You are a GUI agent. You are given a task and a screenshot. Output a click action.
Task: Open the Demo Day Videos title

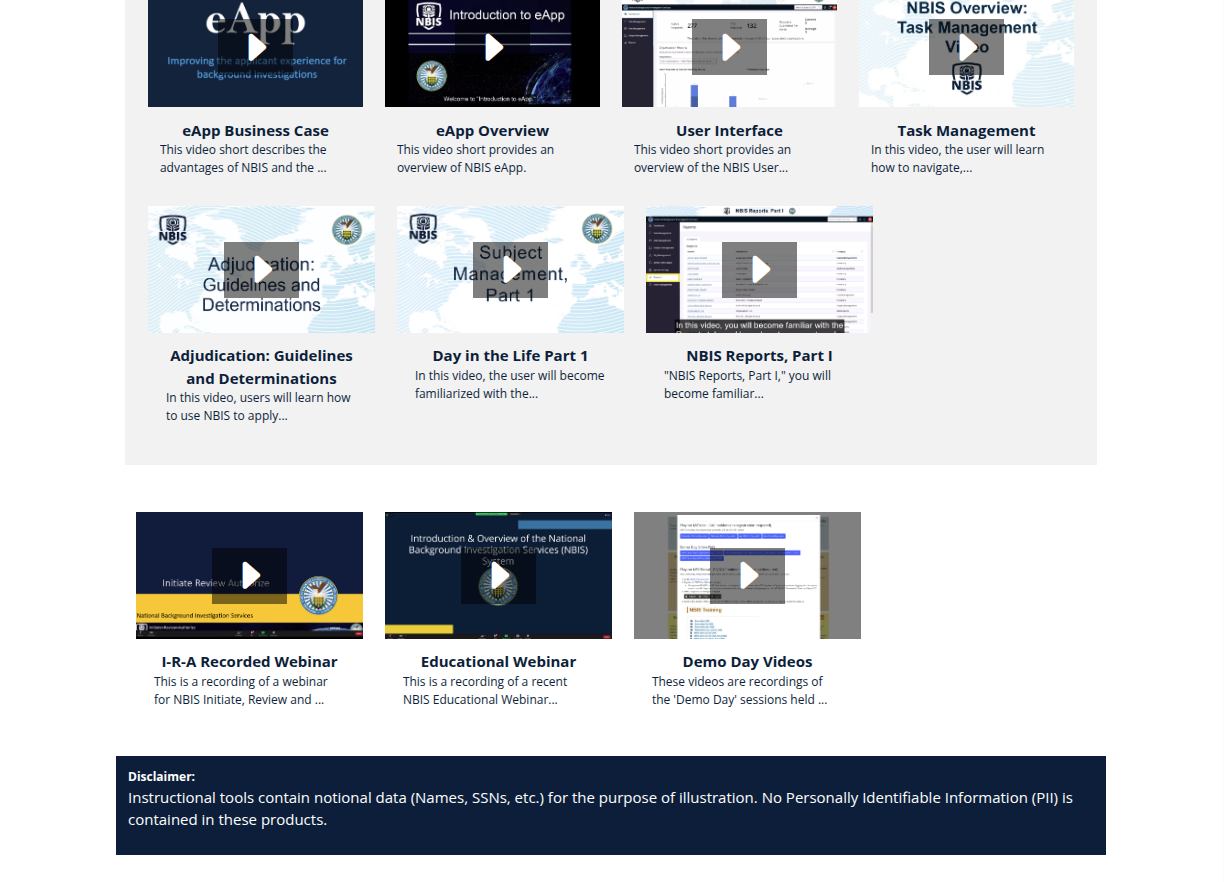pyautogui.click(x=747, y=662)
